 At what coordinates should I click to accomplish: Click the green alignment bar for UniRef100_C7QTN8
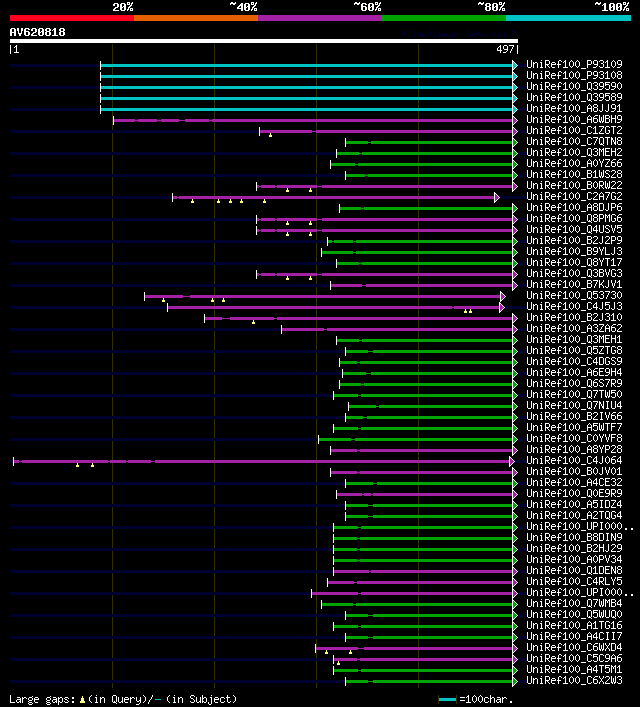(429, 142)
